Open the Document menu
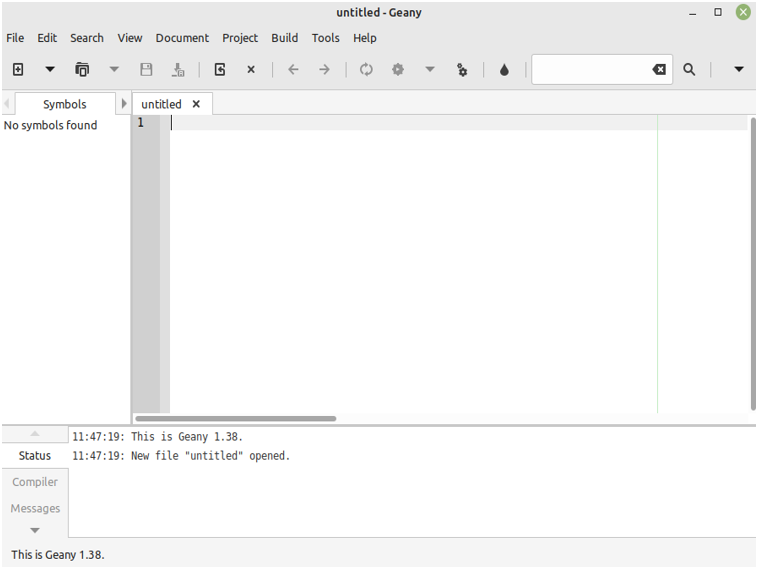Viewport: 758px width, 567px height. pos(182,38)
